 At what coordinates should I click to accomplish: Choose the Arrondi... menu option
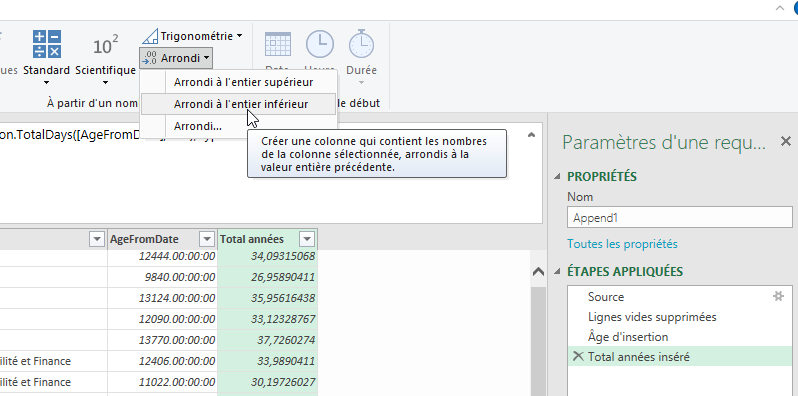coord(238,126)
